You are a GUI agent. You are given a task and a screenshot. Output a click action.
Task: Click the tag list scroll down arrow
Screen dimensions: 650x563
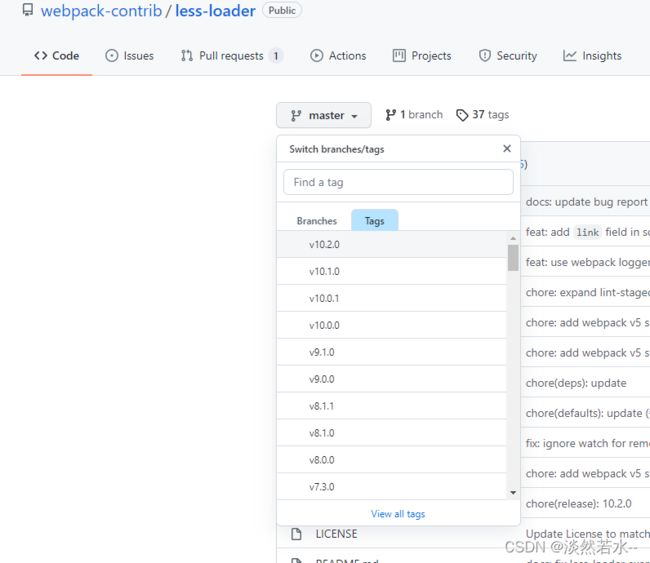point(513,493)
